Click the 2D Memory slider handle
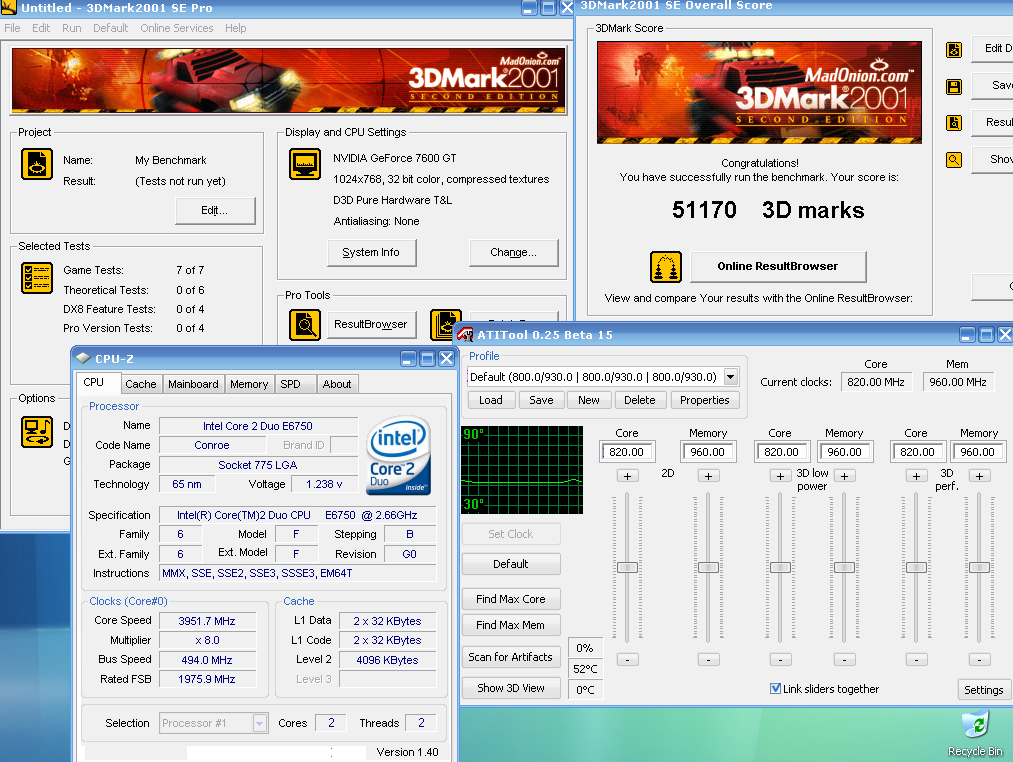Screen dimensions: 1013x762 [709, 567]
